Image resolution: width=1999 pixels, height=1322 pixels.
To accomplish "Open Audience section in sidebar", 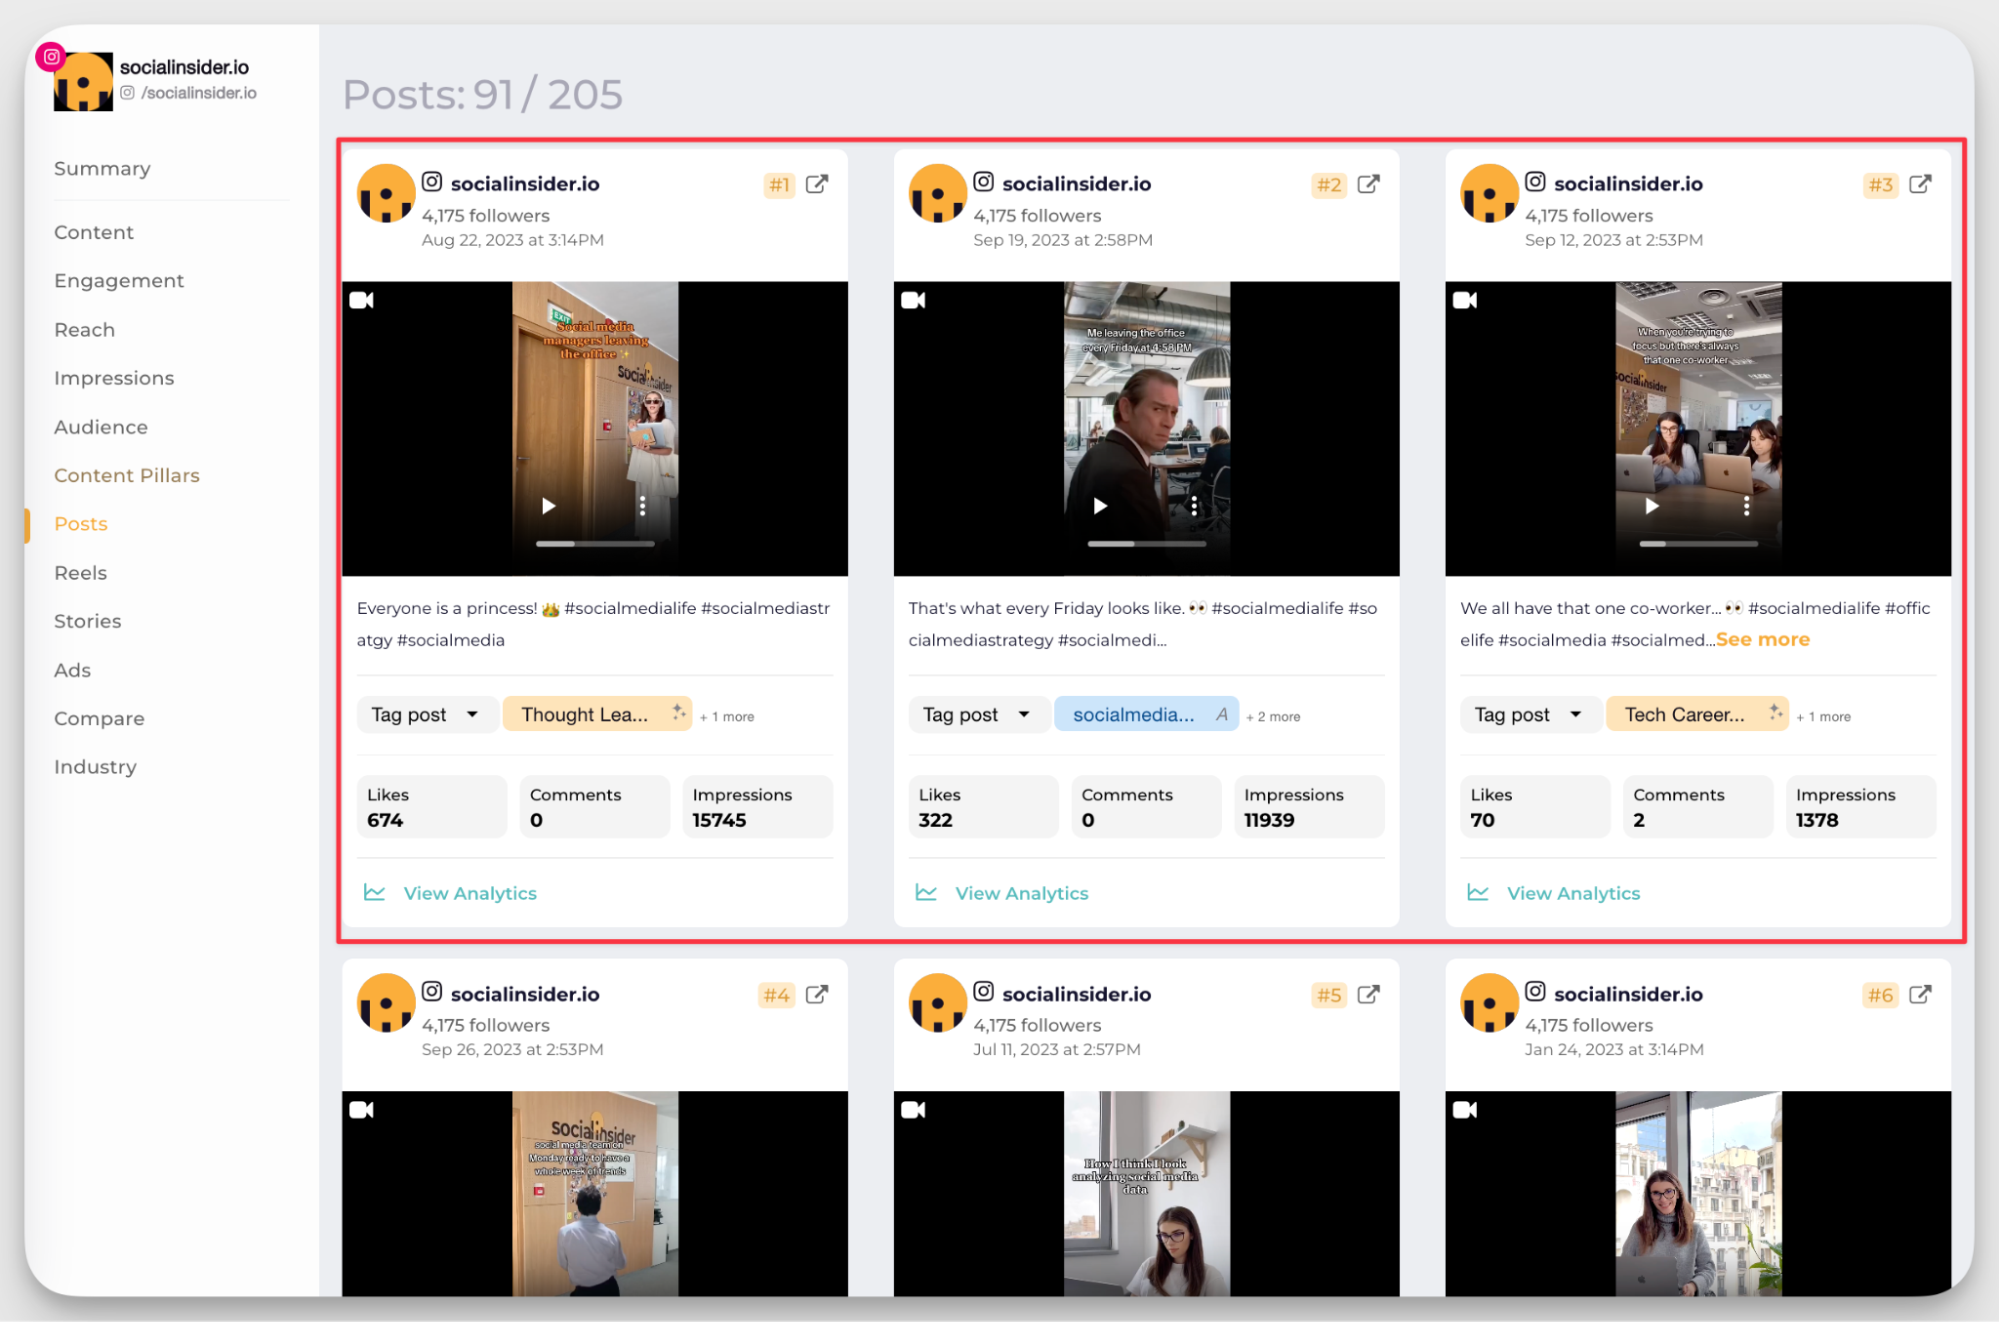I will [x=101, y=427].
